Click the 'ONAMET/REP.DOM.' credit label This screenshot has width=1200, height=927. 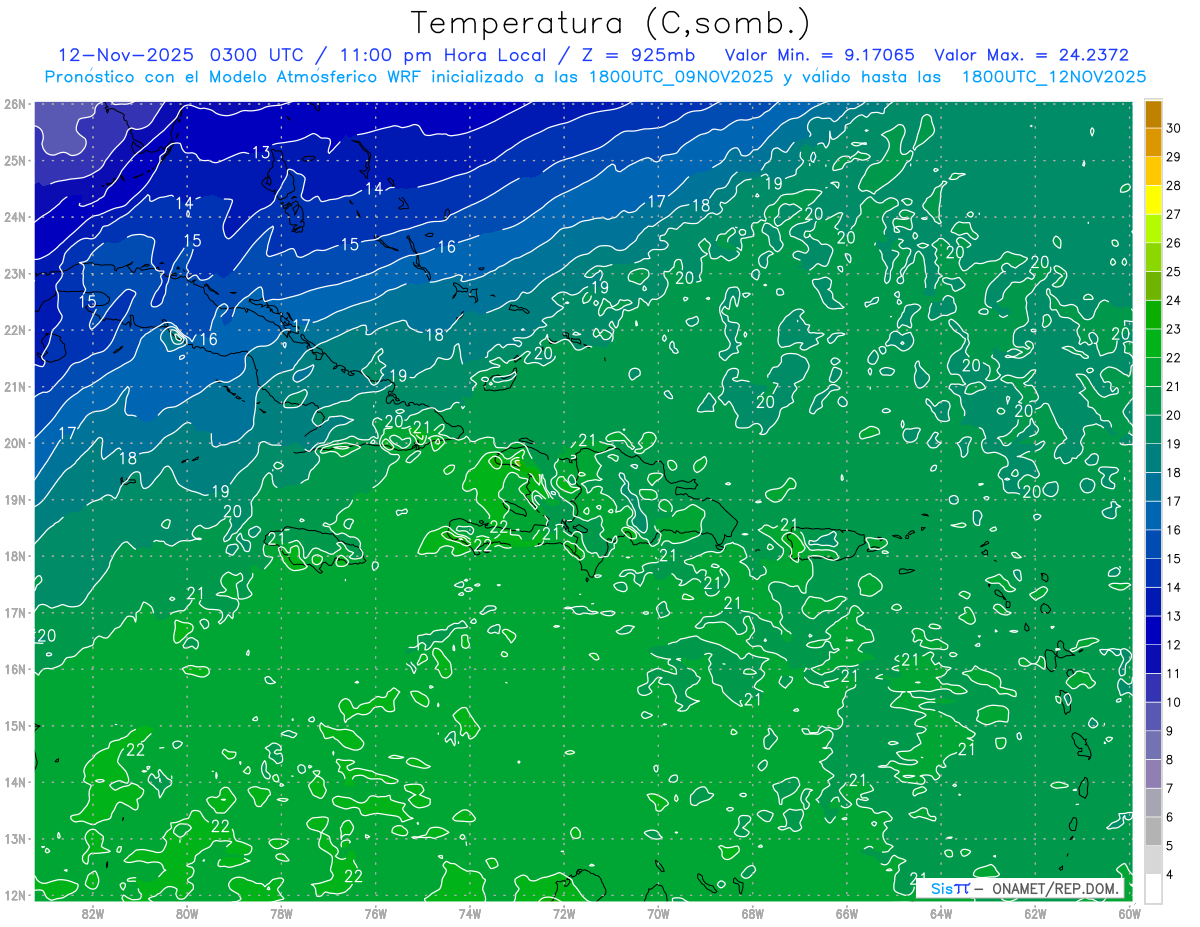1056,888
